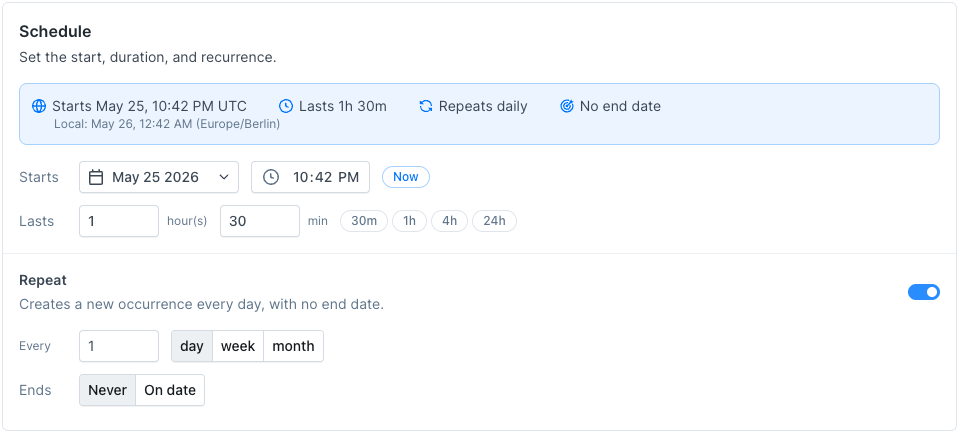Open the 10:42 PM time picker

(x=311, y=177)
